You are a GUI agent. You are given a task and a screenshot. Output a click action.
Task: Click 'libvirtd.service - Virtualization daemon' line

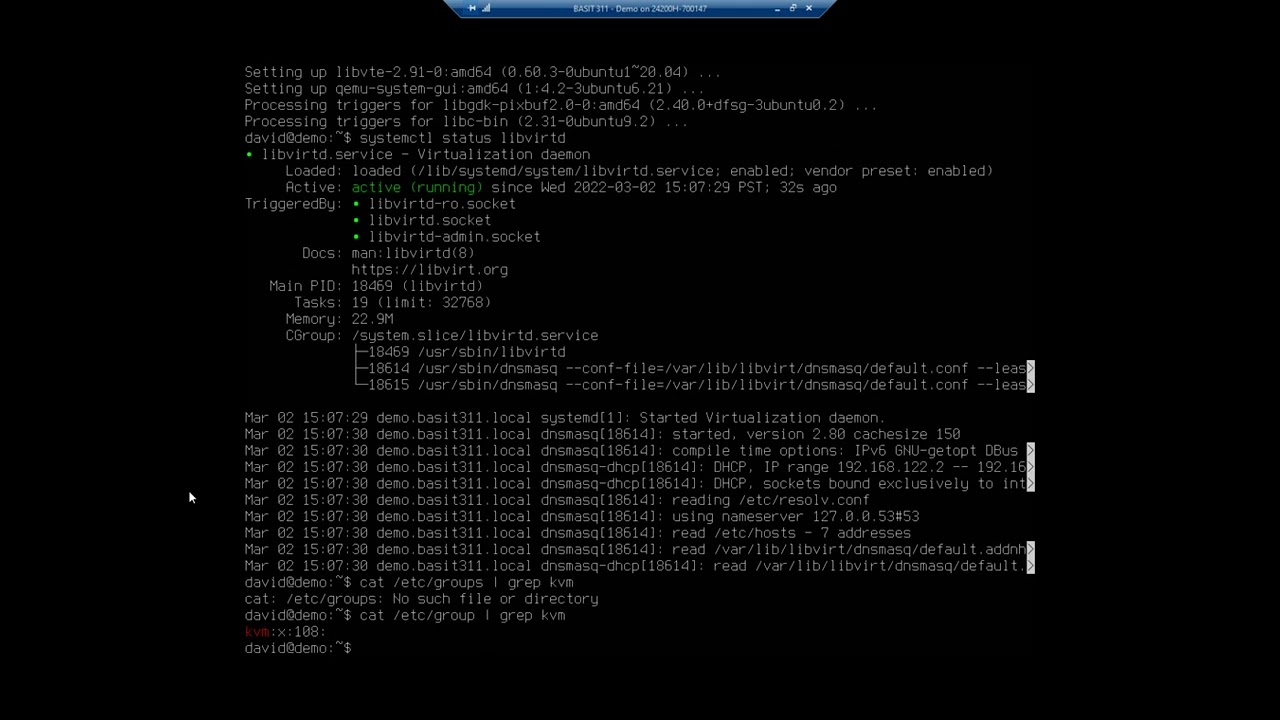point(418,154)
